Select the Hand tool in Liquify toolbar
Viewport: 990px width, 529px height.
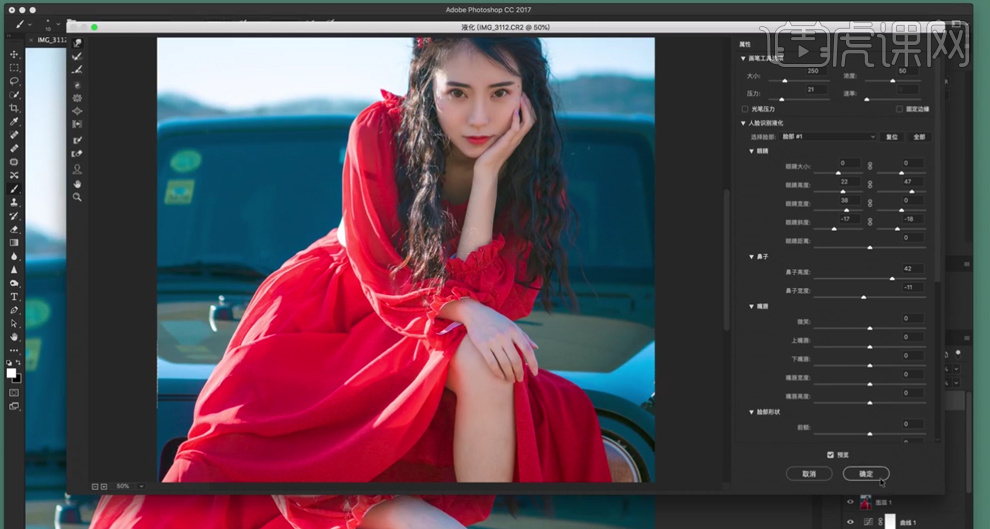[77, 184]
